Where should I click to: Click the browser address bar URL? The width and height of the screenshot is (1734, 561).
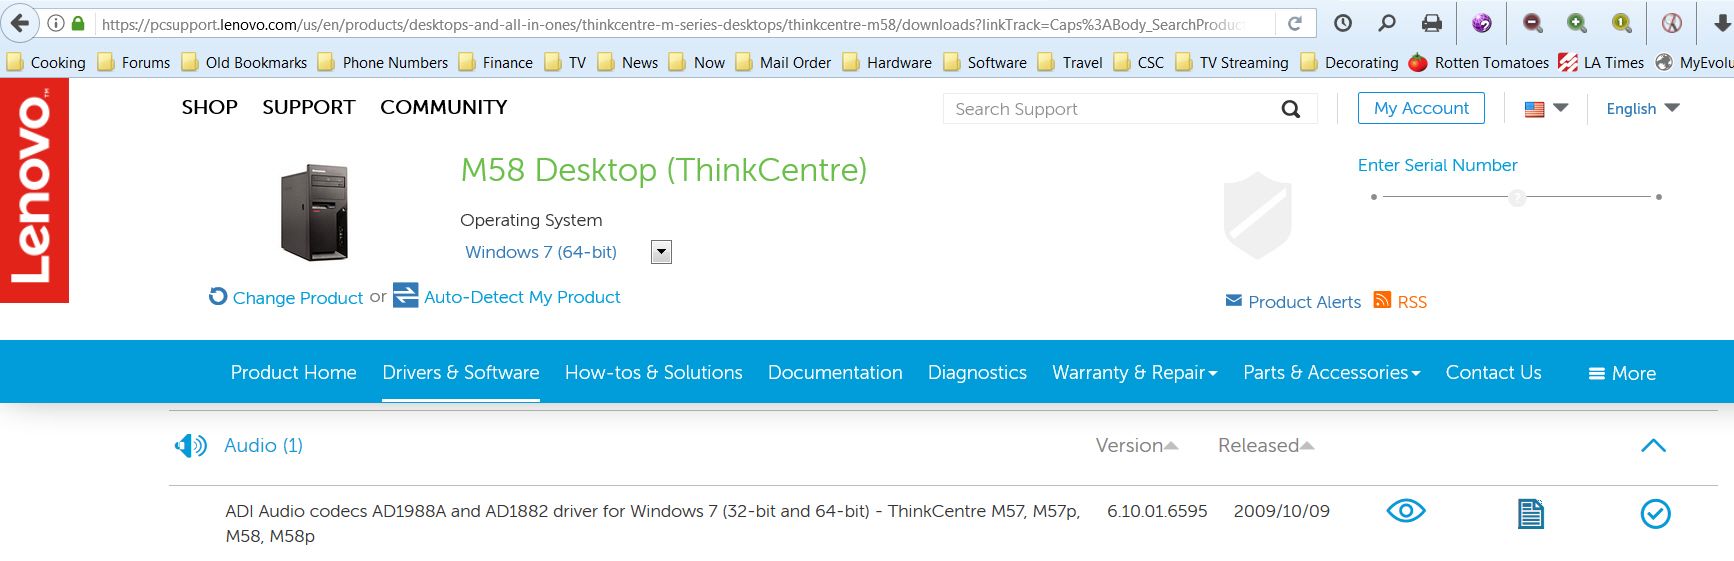coord(670,24)
